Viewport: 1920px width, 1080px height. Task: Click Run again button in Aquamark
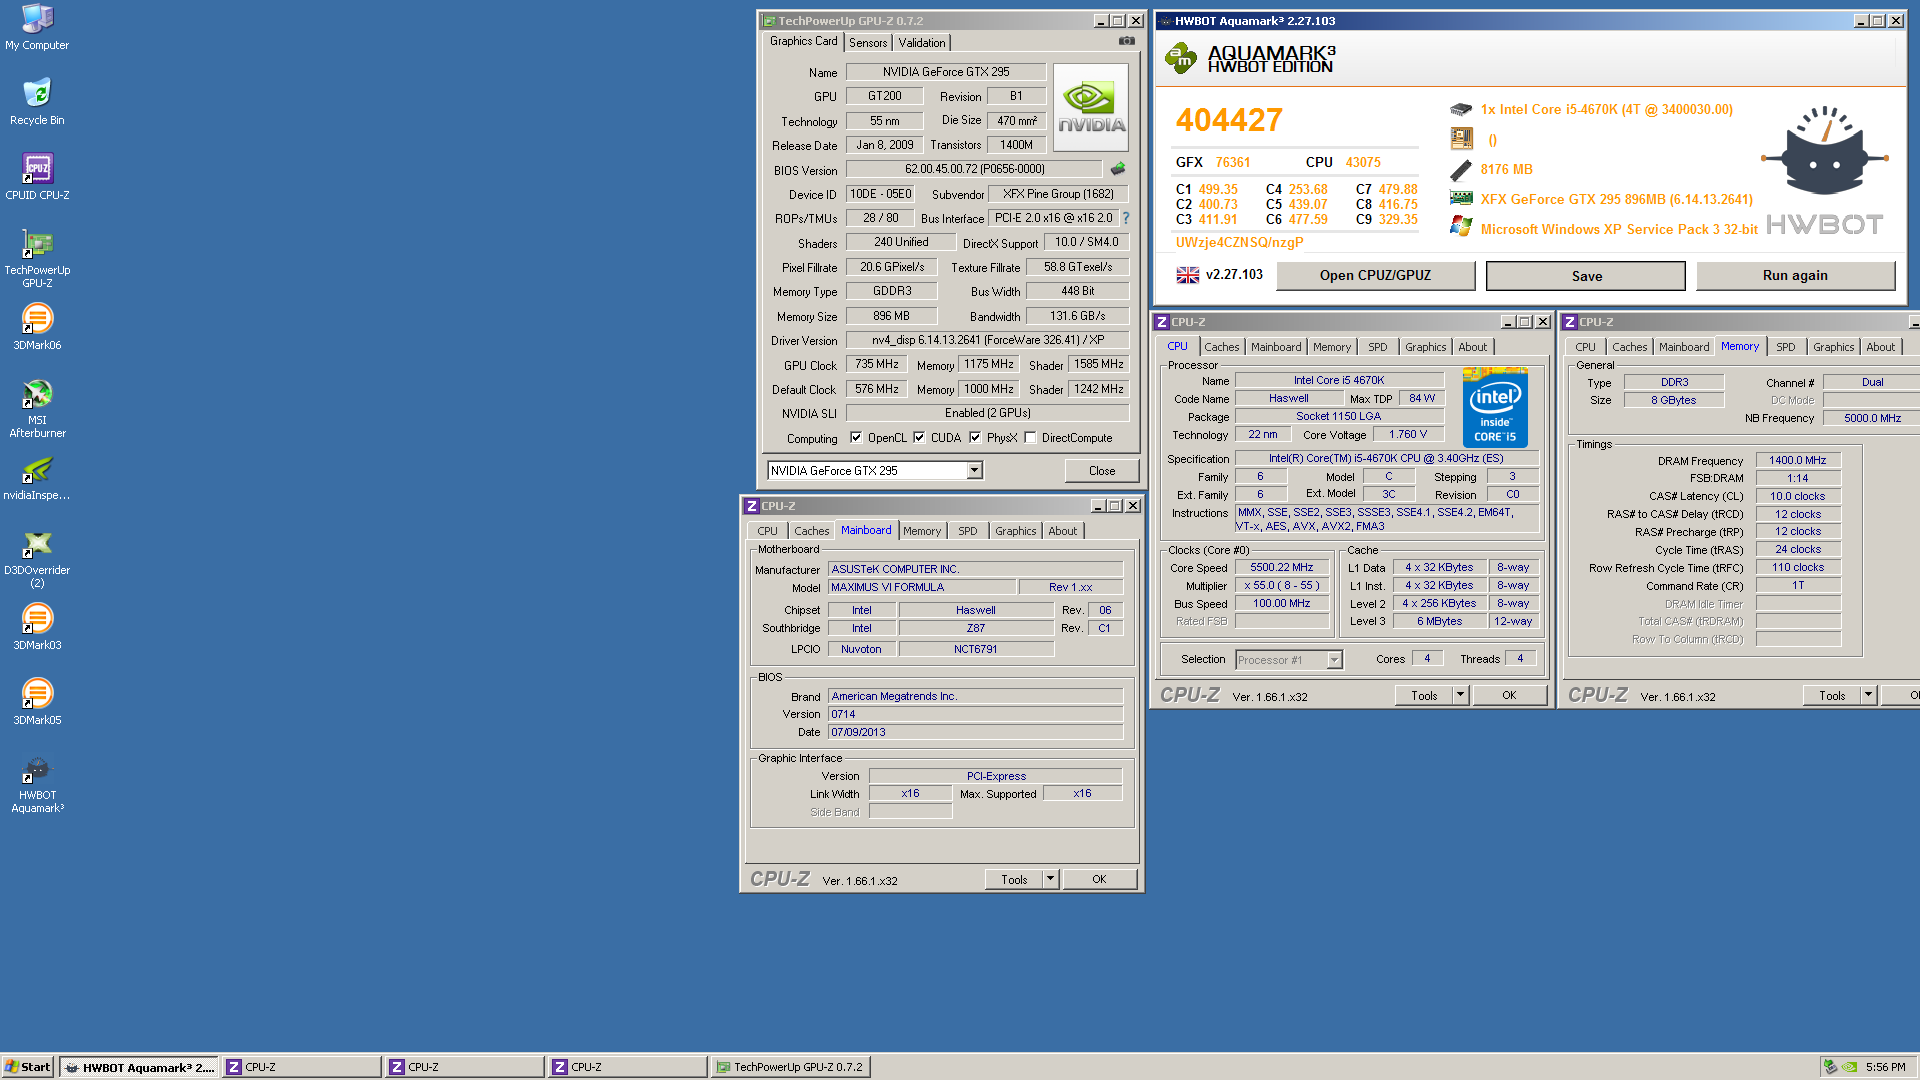[x=1795, y=276]
